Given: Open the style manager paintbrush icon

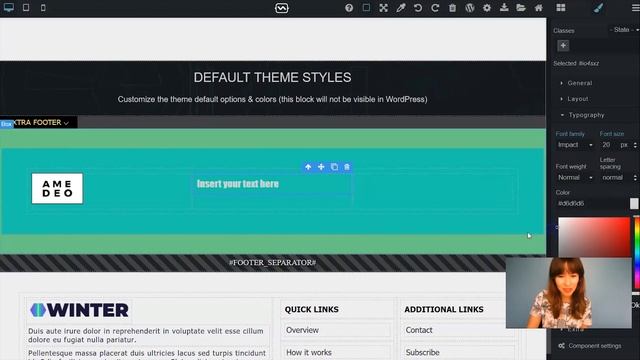Looking at the screenshot, I should pos(598,8).
